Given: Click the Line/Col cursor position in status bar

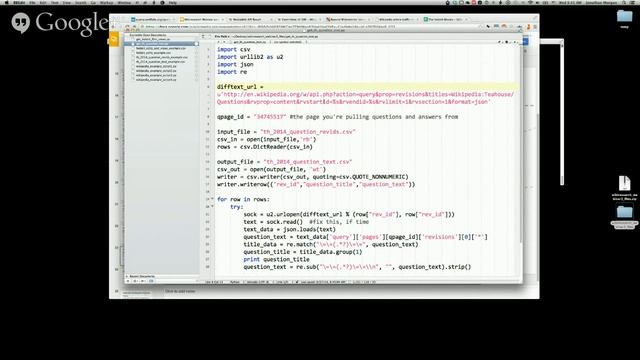Looking at the screenshot, I should pyautogui.click(x=214, y=282).
